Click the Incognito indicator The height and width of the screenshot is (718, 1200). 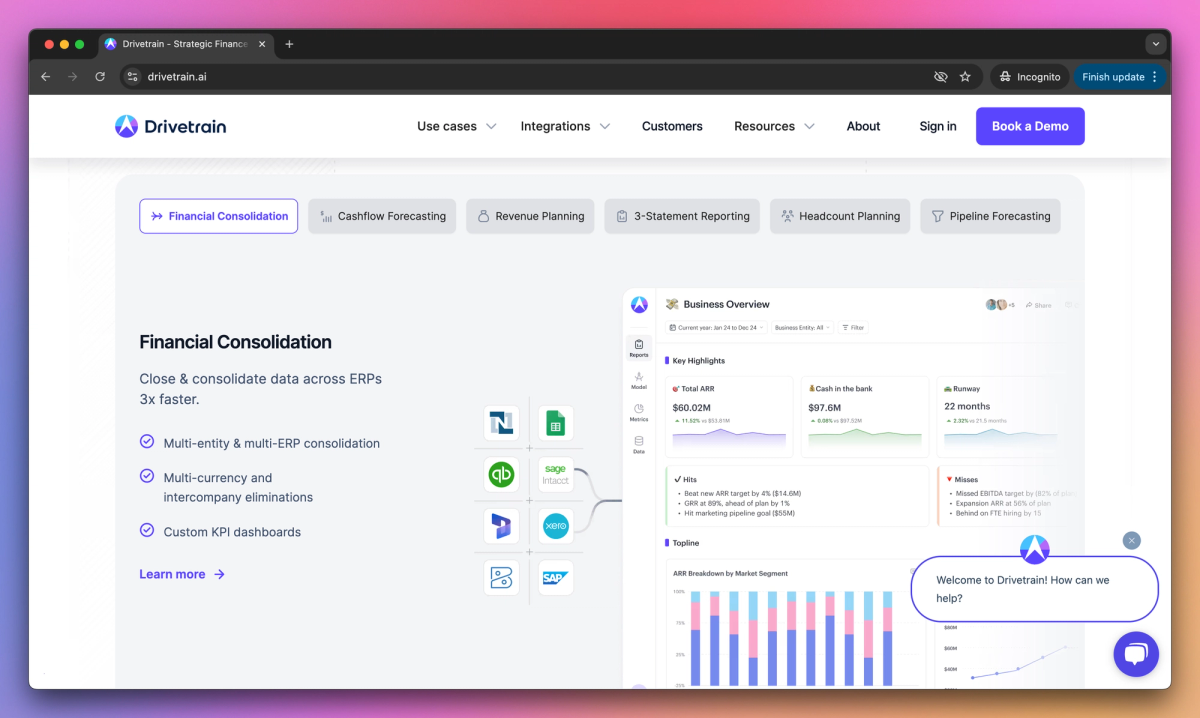tap(1029, 76)
